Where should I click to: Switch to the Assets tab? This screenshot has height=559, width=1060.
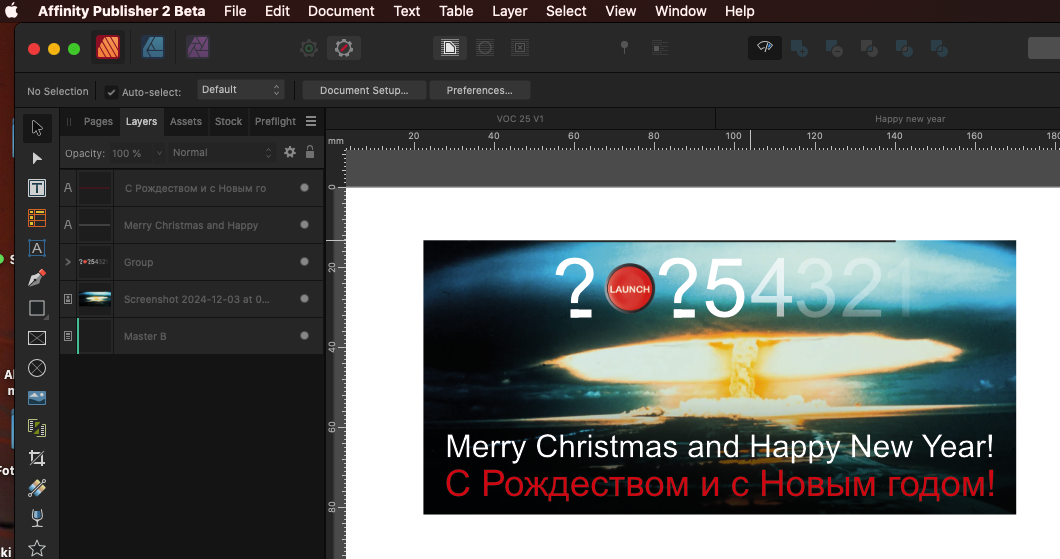point(185,121)
